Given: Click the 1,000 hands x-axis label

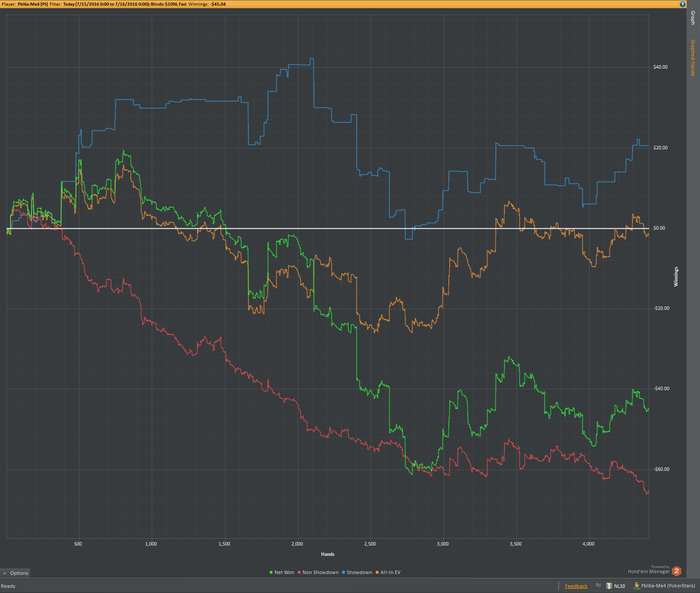Looking at the screenshot, I should [x=151, y=544].
